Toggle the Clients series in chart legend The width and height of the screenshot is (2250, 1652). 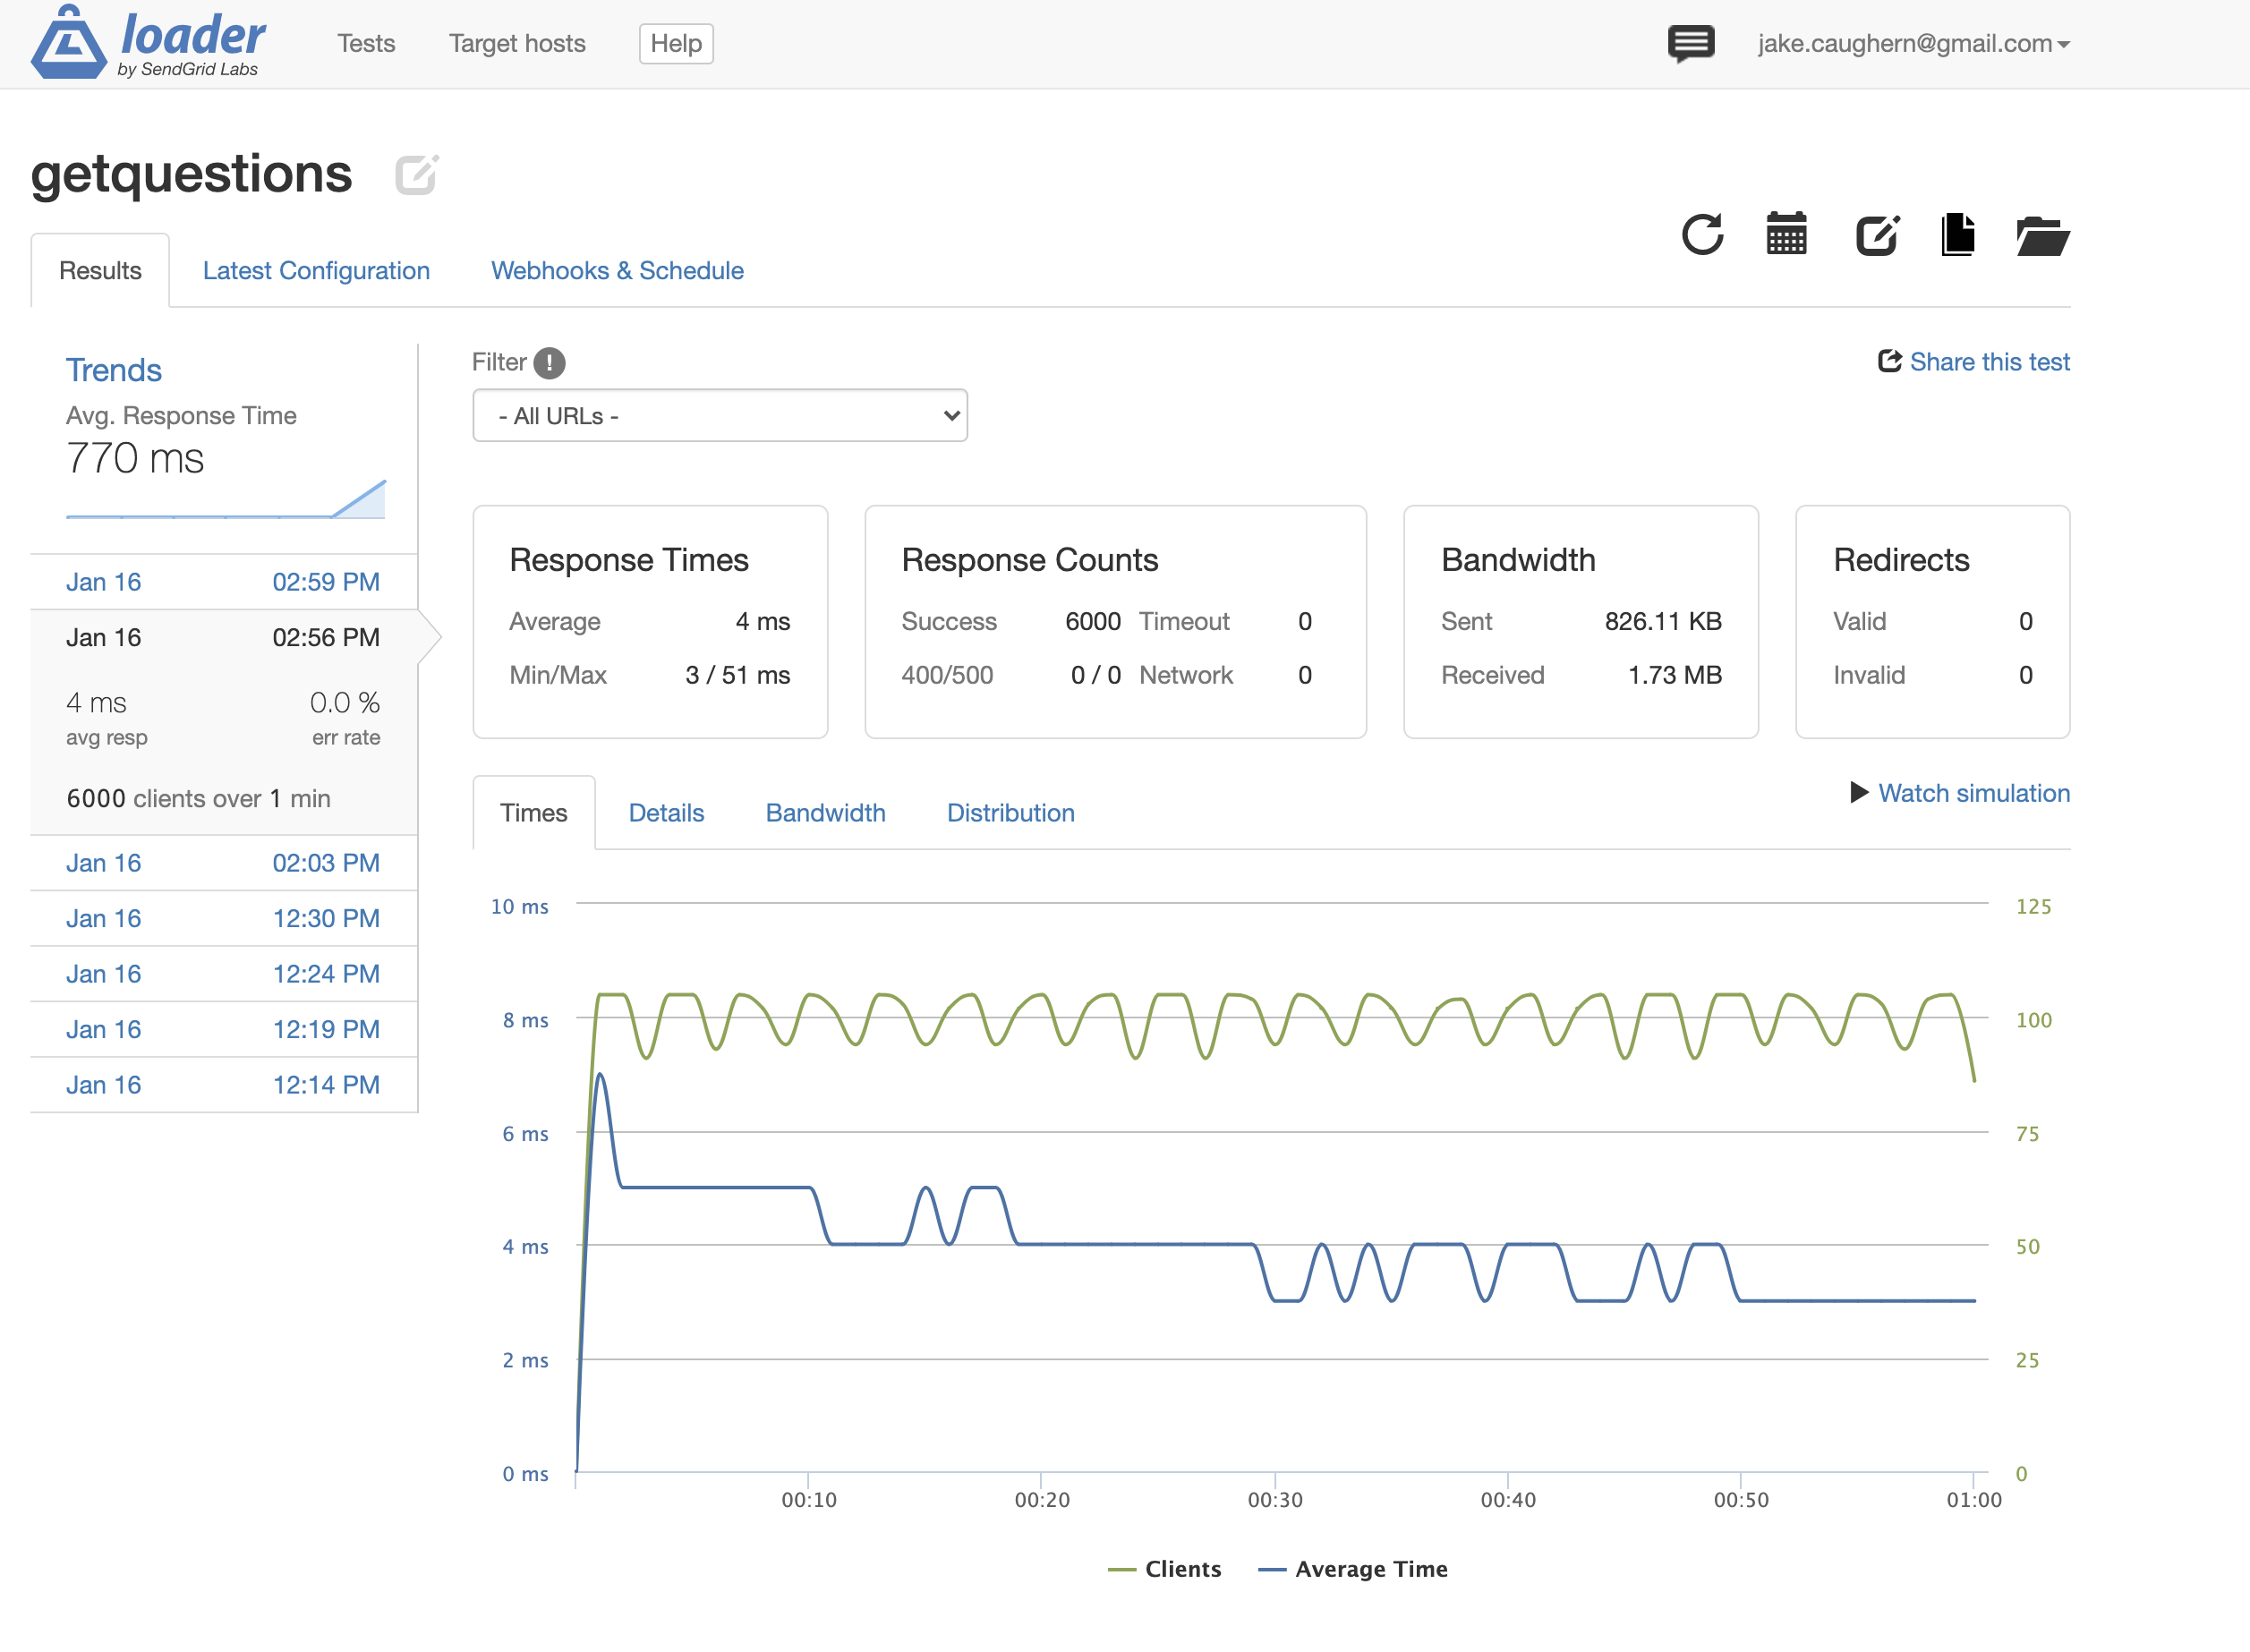click(x=1165, y=1569)
